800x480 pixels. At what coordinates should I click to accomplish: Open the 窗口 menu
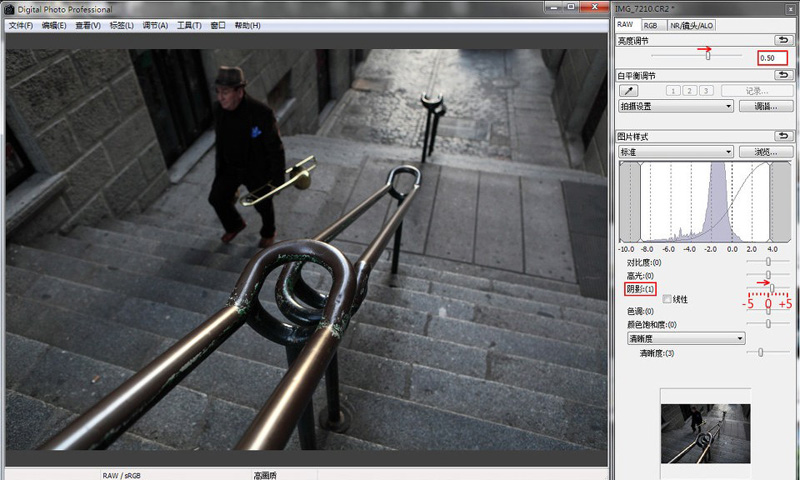(x=218, y=26)
